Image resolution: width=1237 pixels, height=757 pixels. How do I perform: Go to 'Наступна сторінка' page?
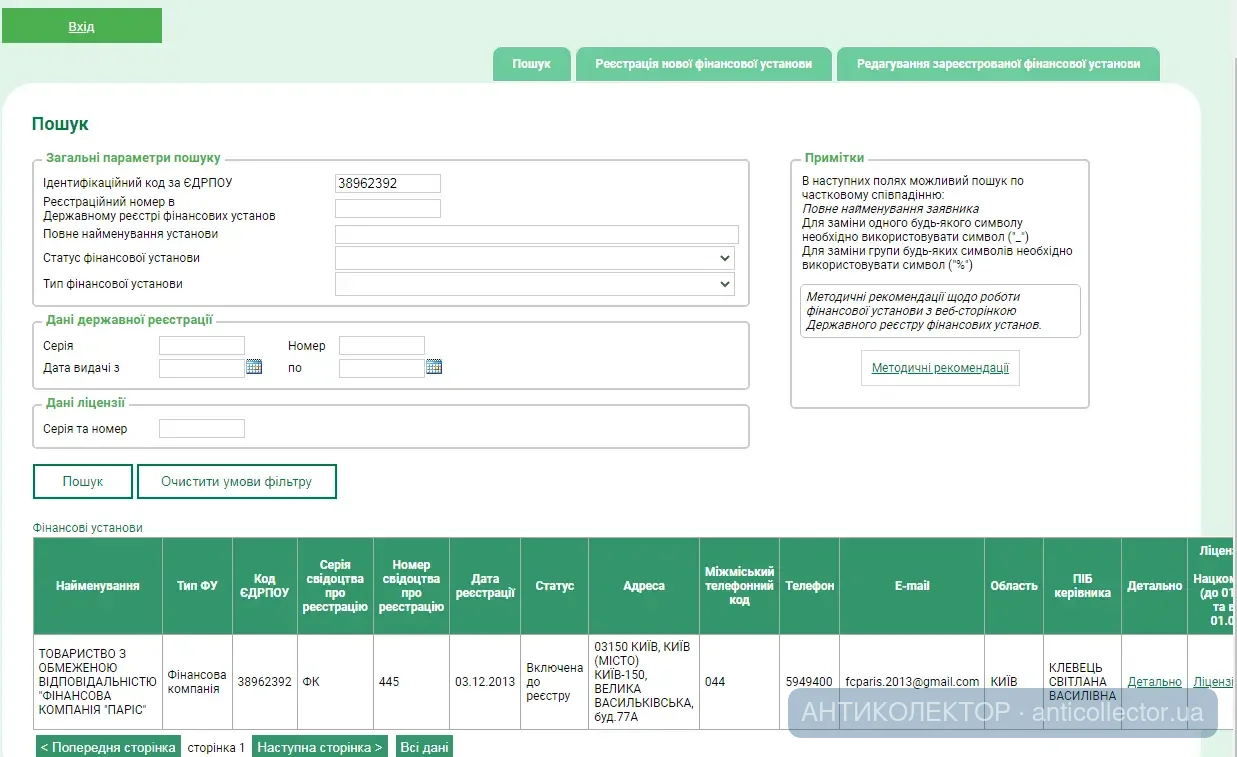pyautogui.click(x=319, y=747)
